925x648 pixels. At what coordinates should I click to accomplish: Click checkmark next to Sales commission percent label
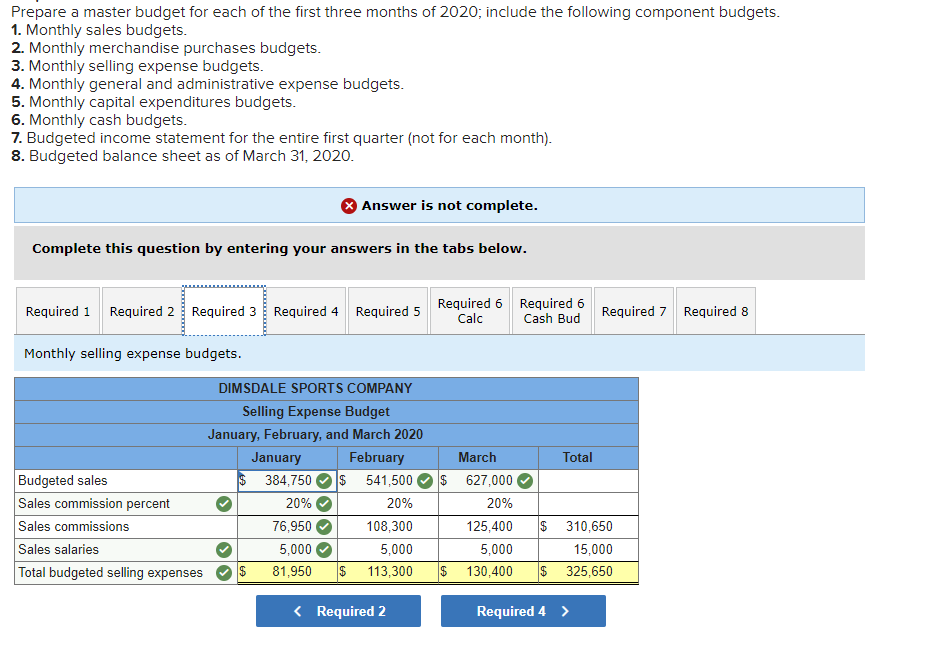click(224, 504)
